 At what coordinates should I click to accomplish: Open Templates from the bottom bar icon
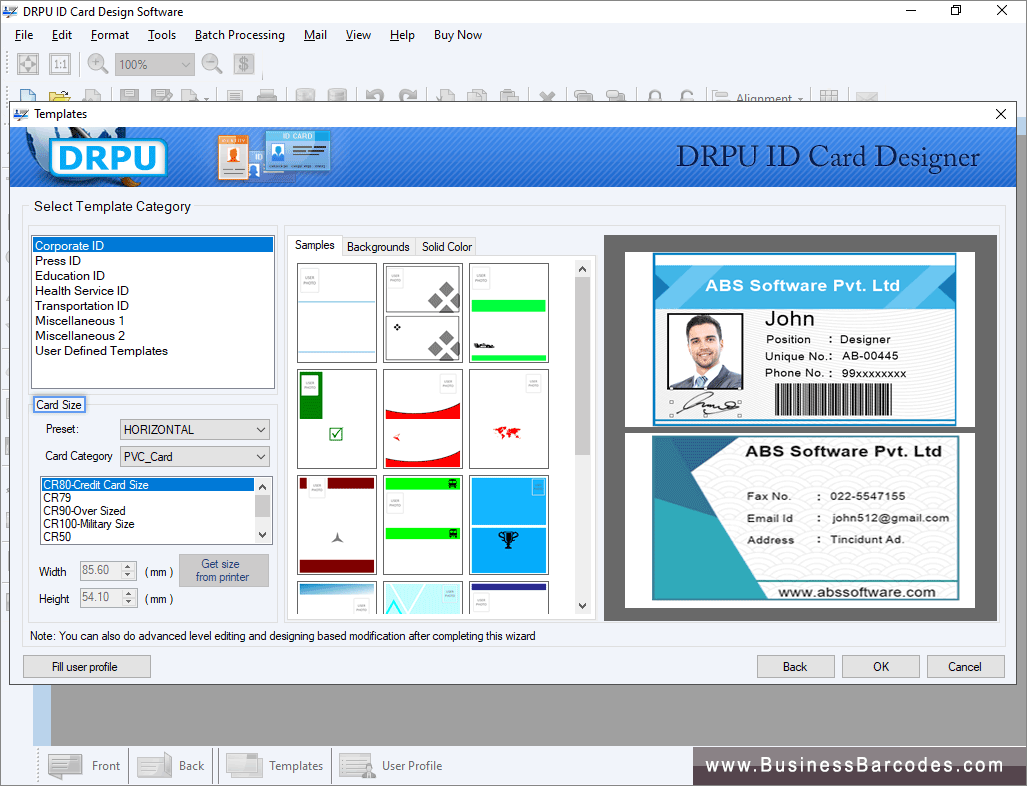click(243, 765)
